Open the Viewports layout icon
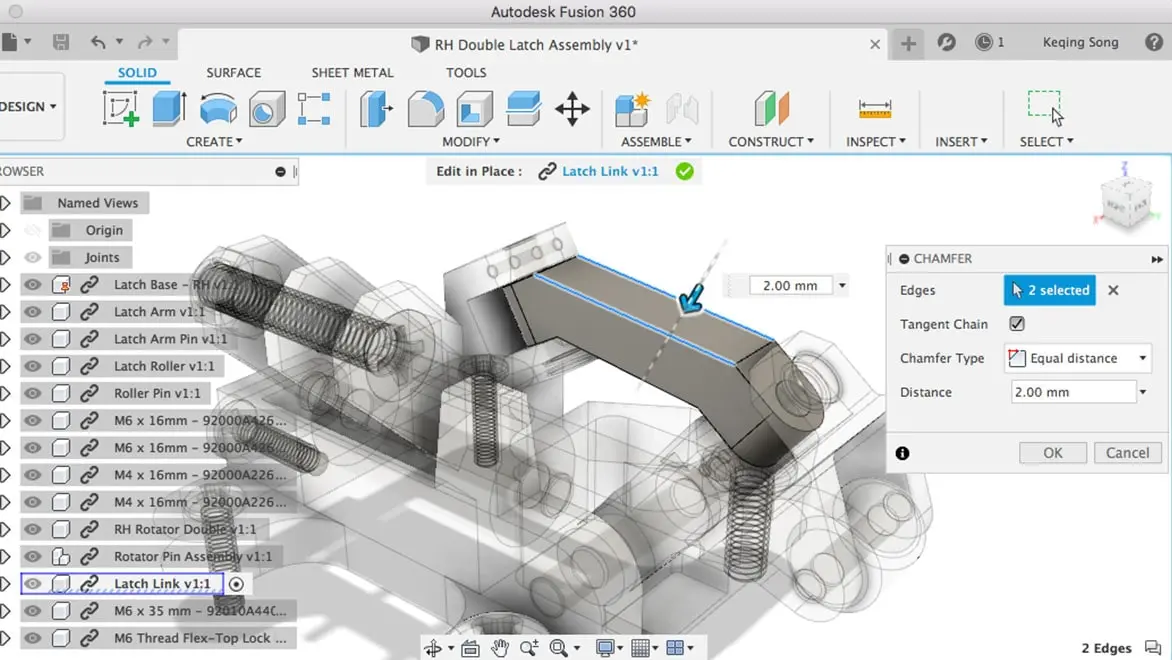 tap(675, 648)
